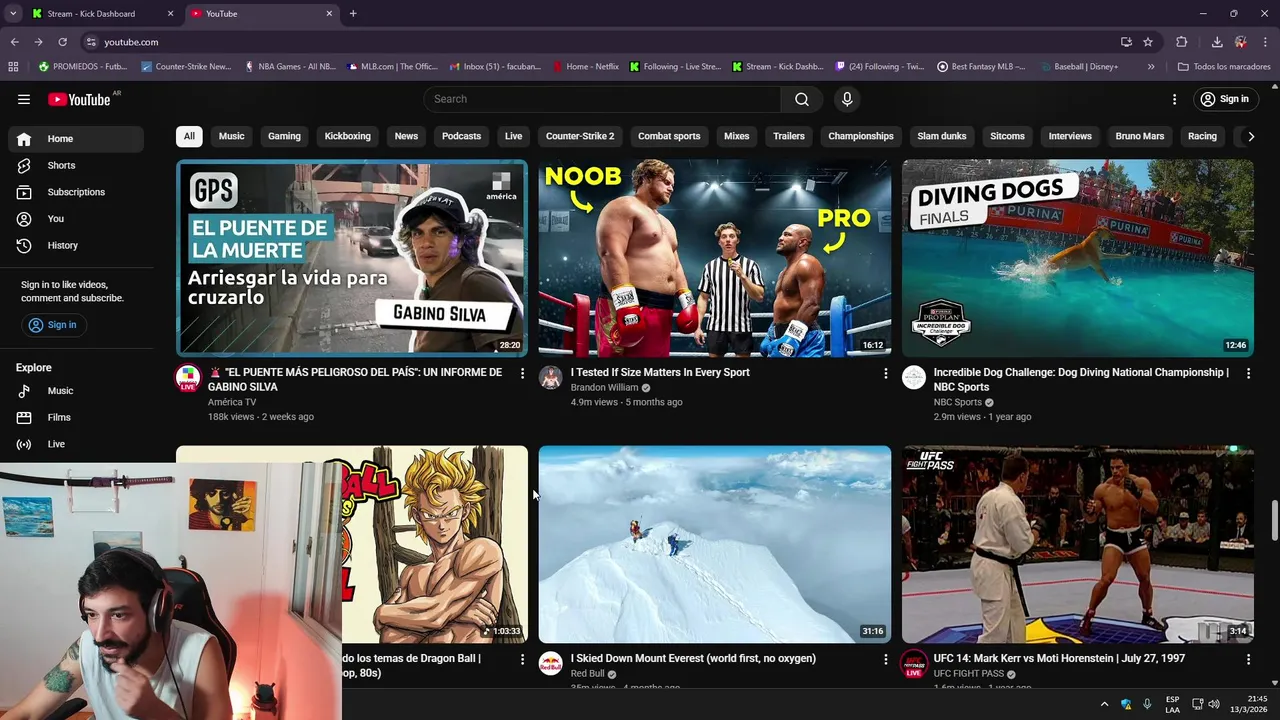The height and width of the screenshot is (720, 1280).
Task: Open Music under Explore
Action: pyautogui.click(x=76, y=391)
